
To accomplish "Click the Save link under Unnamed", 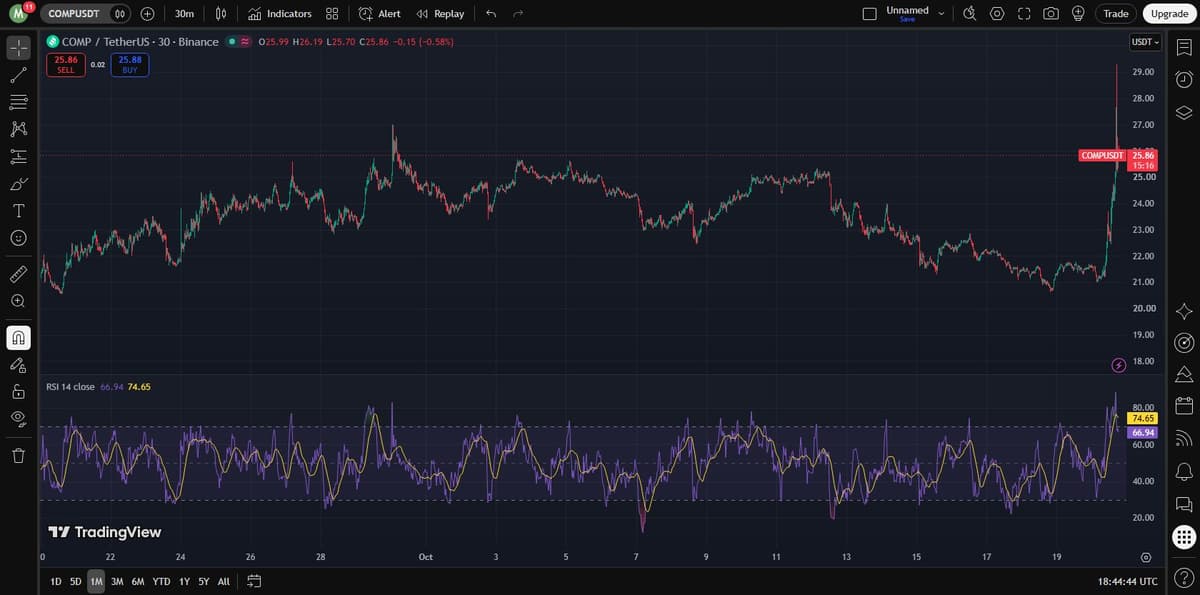I will 907,20.
